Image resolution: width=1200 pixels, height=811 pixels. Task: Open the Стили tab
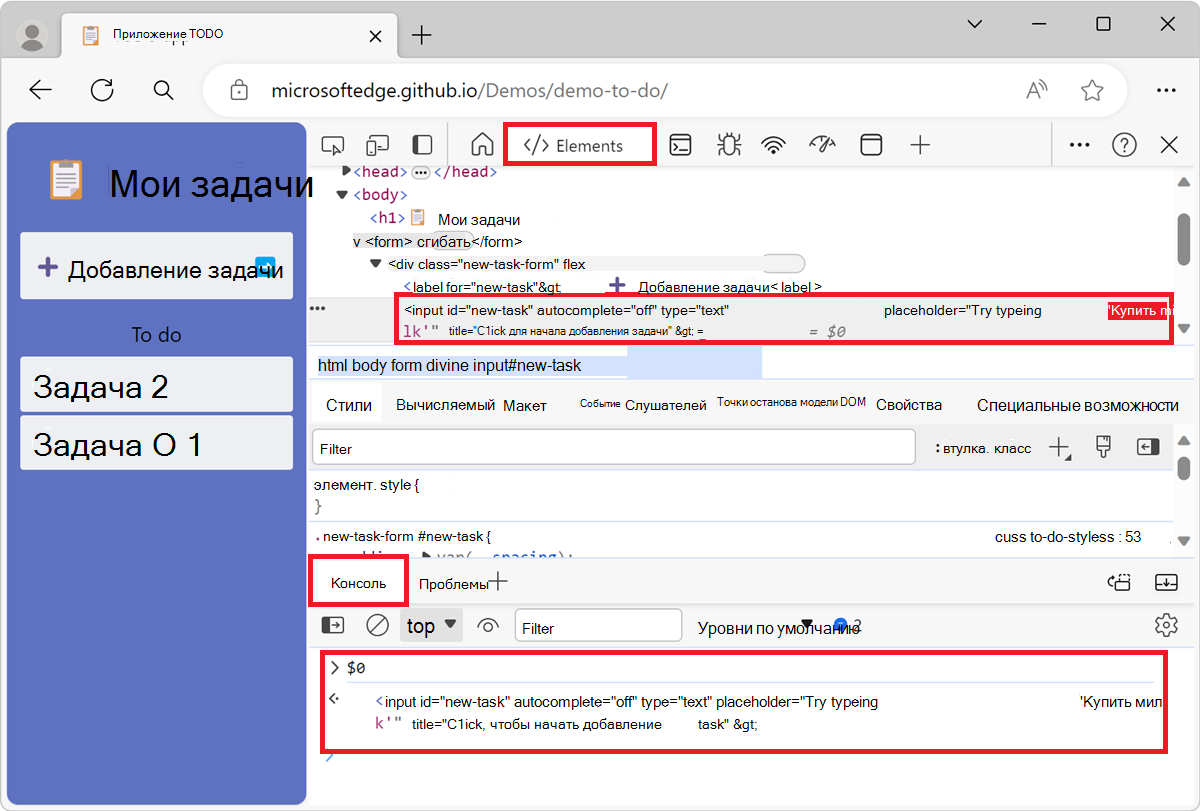tap(349, 405)
